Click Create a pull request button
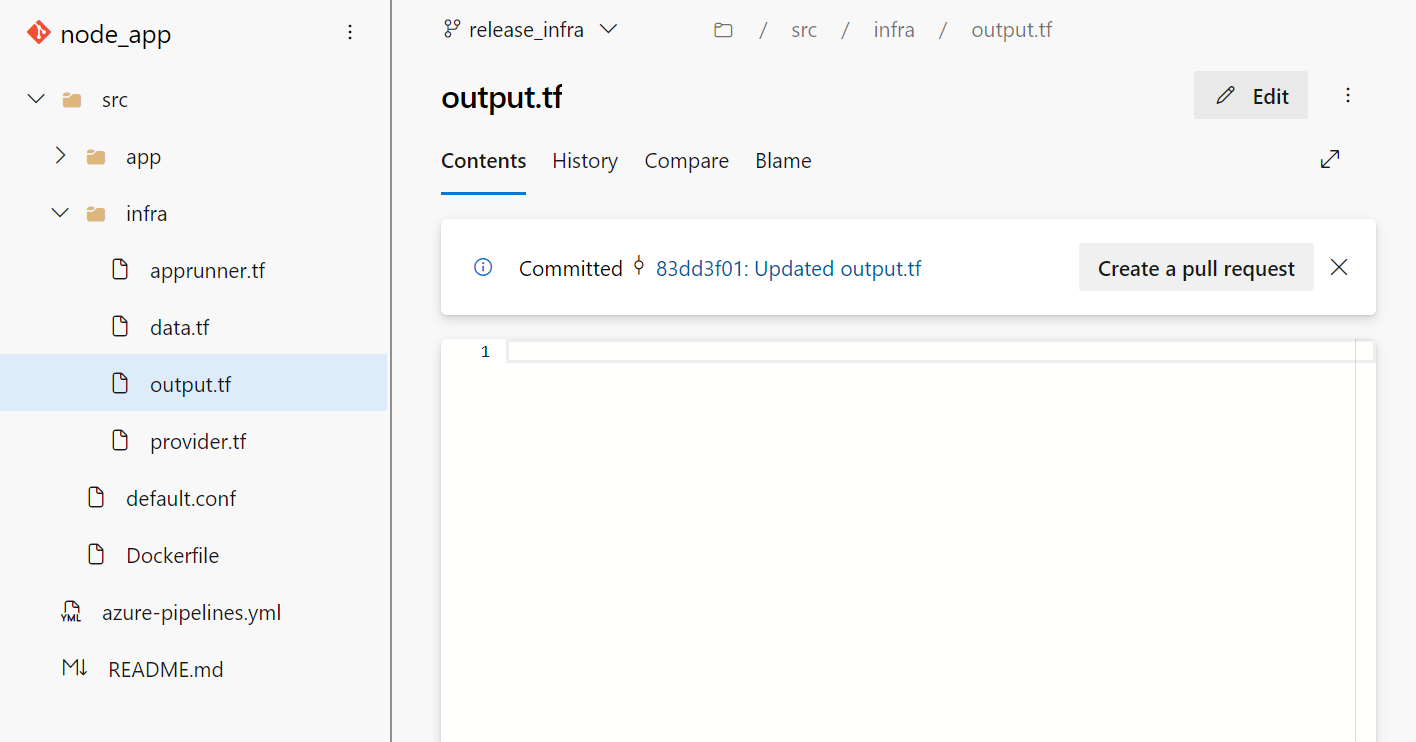Viewport: 1416px width, 742px height. click(1196, 267)
